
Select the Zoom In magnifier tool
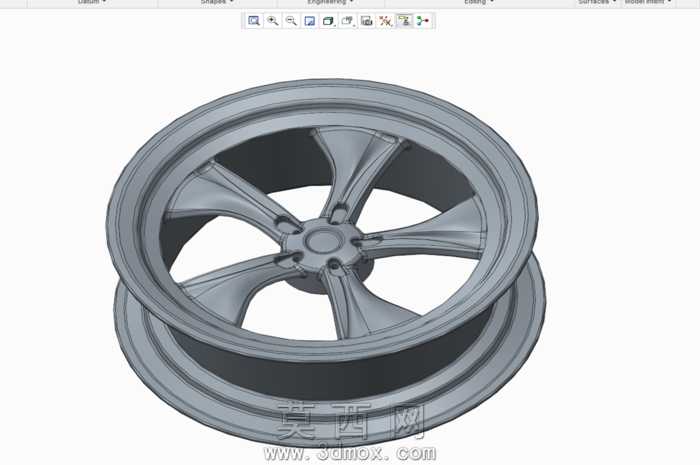point(272,21)
